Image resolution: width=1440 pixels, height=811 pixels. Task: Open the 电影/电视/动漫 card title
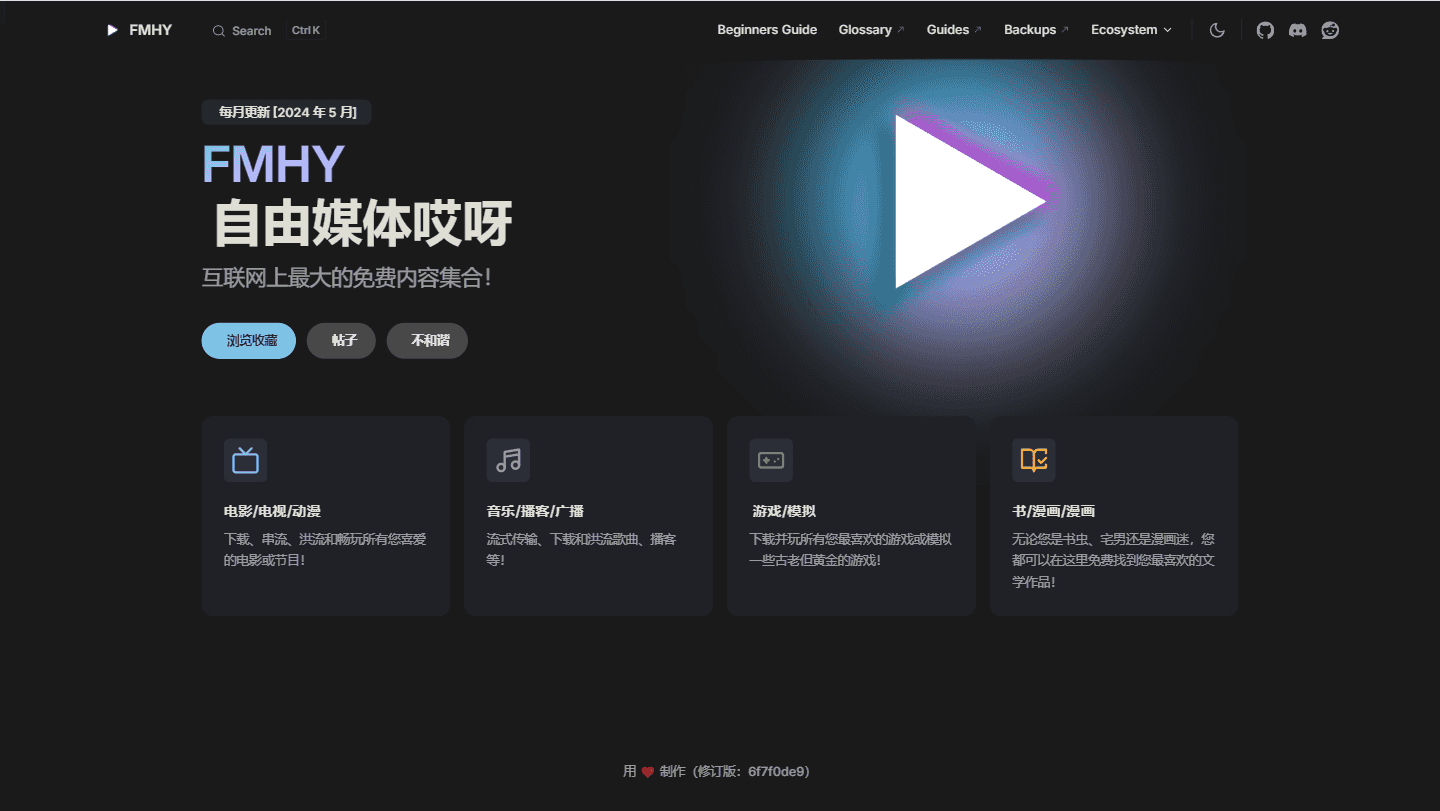pyautogui.click(x=272, y=511)
